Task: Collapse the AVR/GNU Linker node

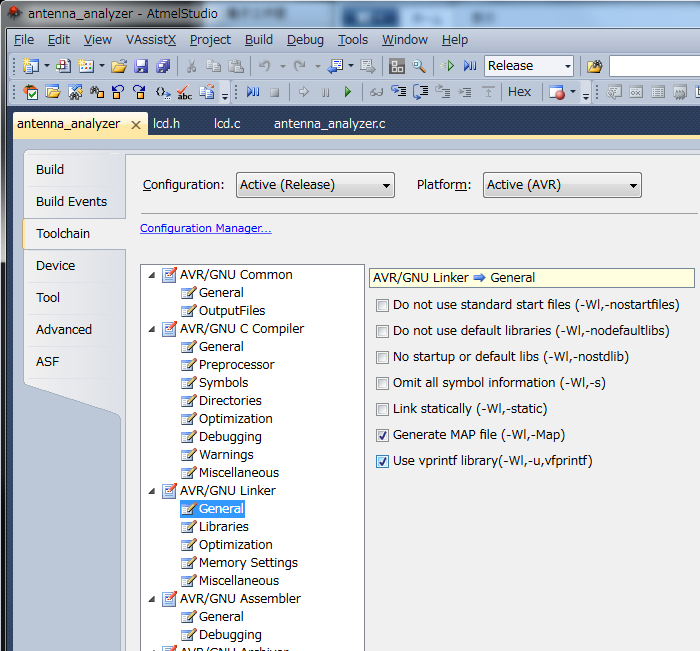Action: tap(152, 492)
